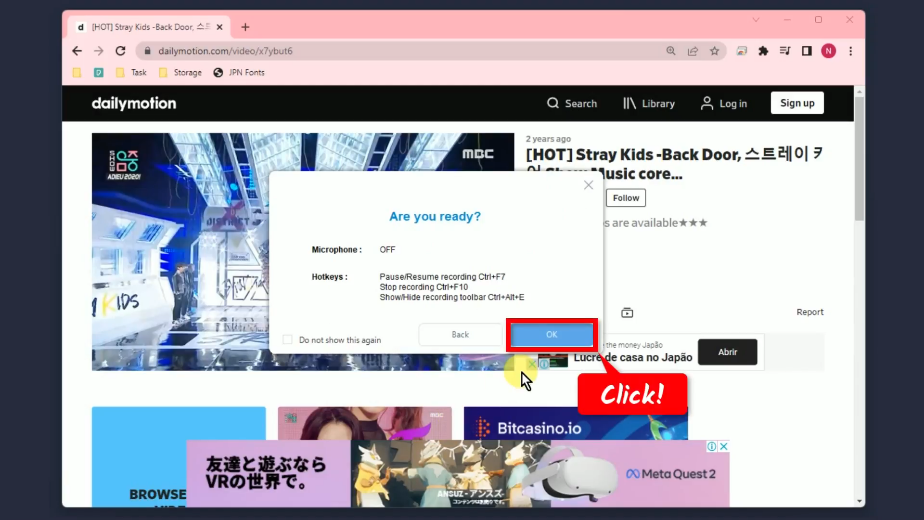
Task: Click the browser back arrow
Action: (x=77, y=51)
